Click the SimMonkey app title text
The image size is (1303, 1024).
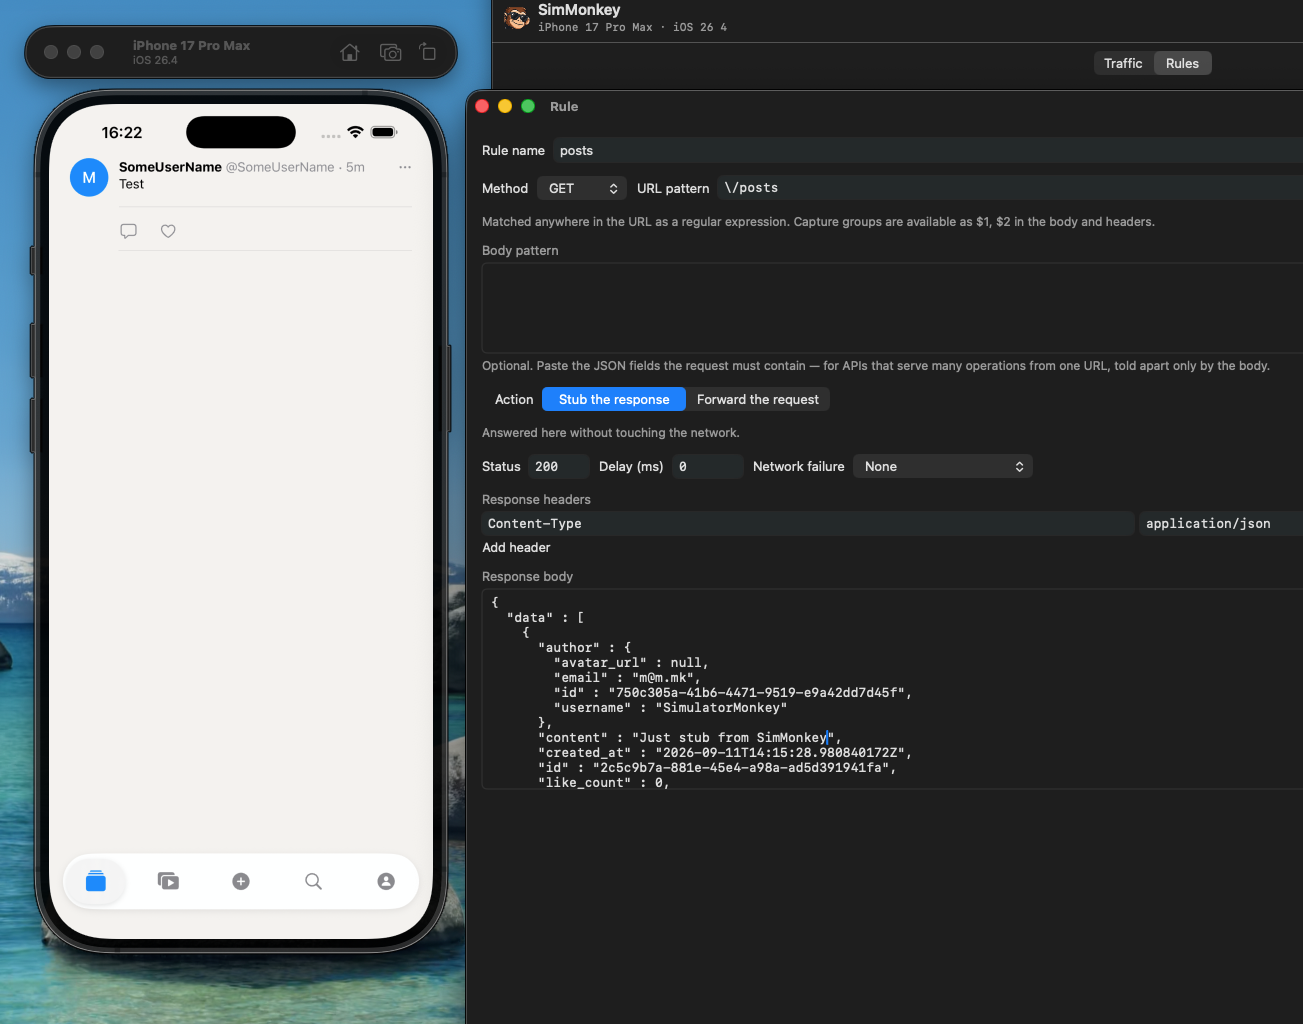(579, 10)
